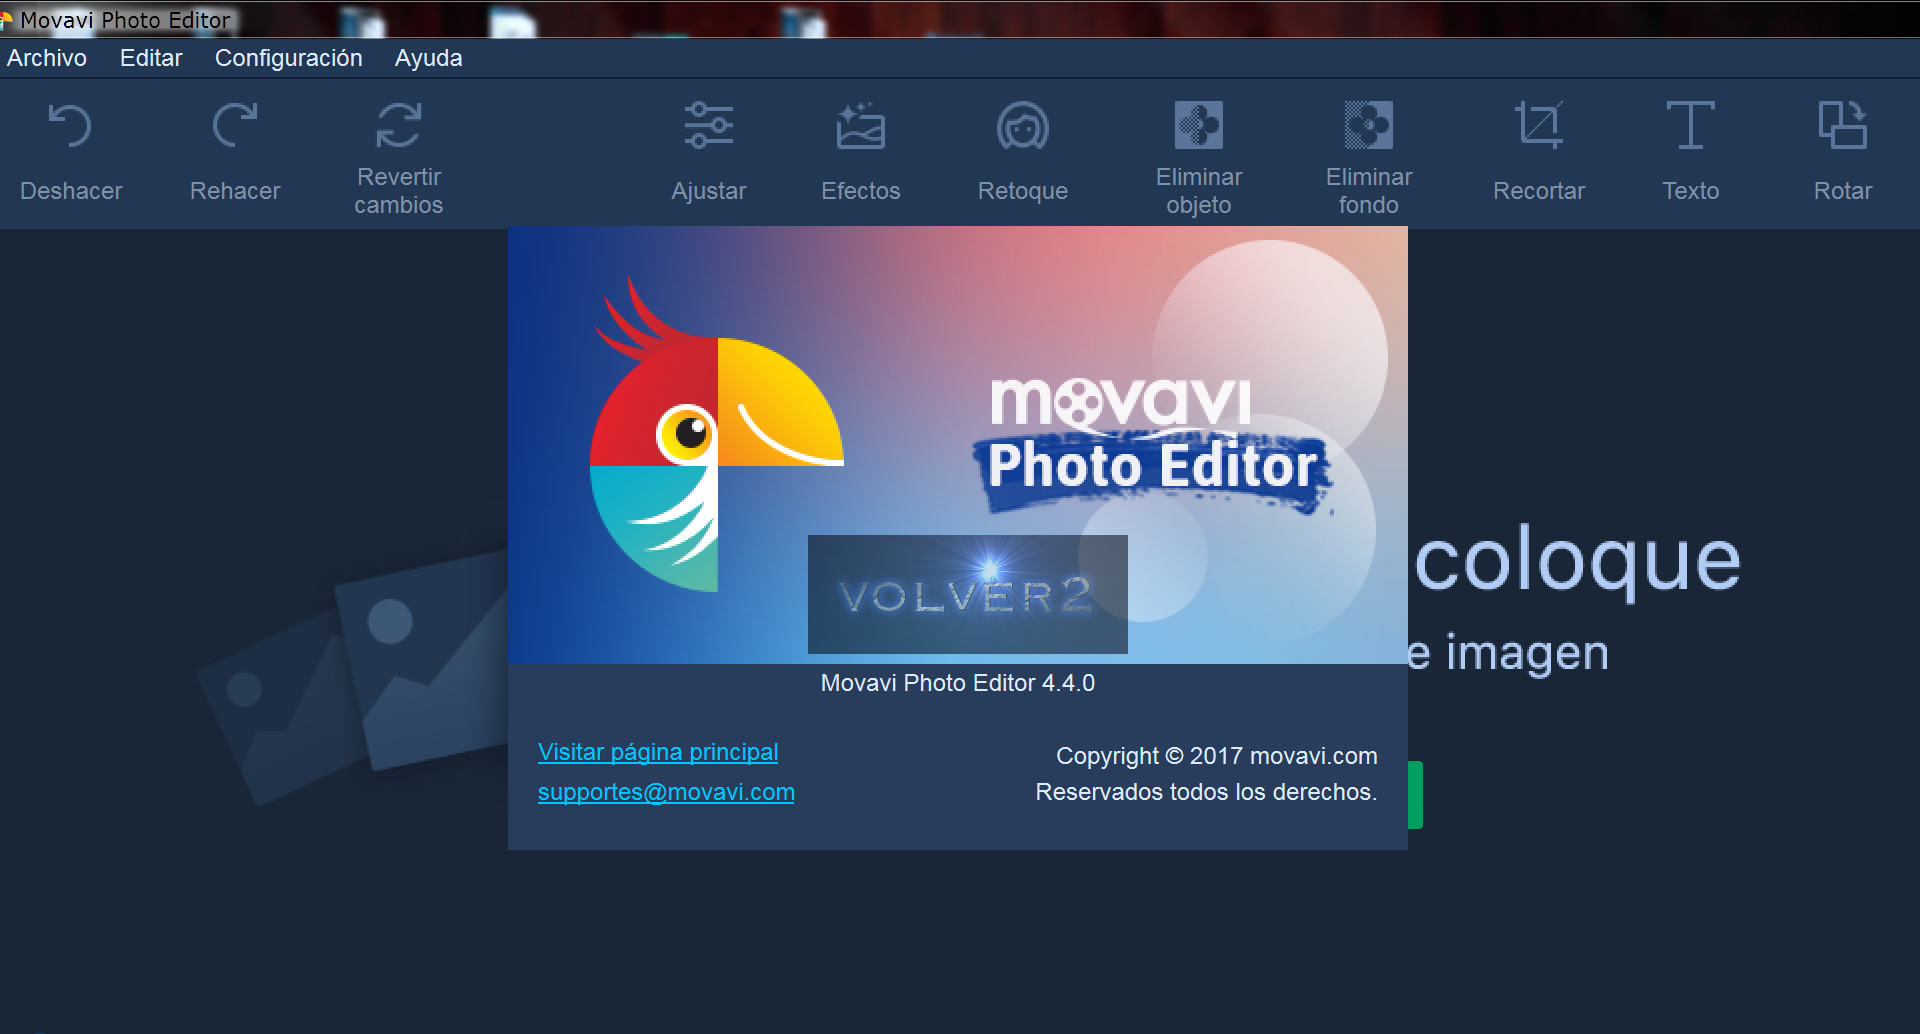
Task: Click the green button behind the about dialog
Action: tap(1415, 795)
